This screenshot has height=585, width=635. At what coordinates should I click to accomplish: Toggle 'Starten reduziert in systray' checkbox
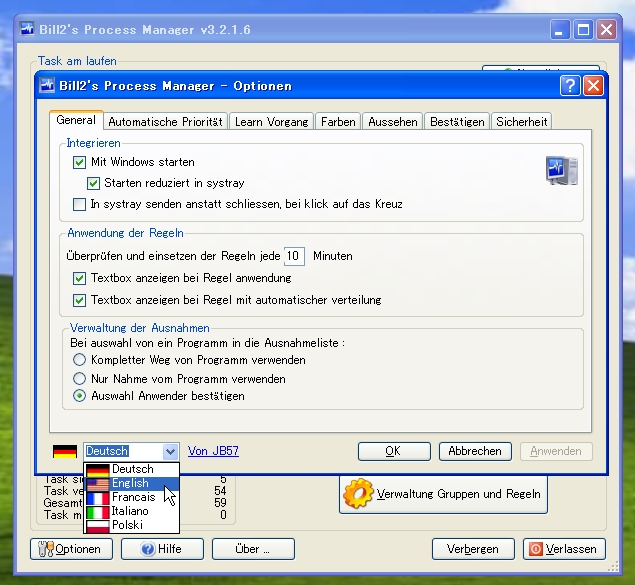click(x=93, y=183)
